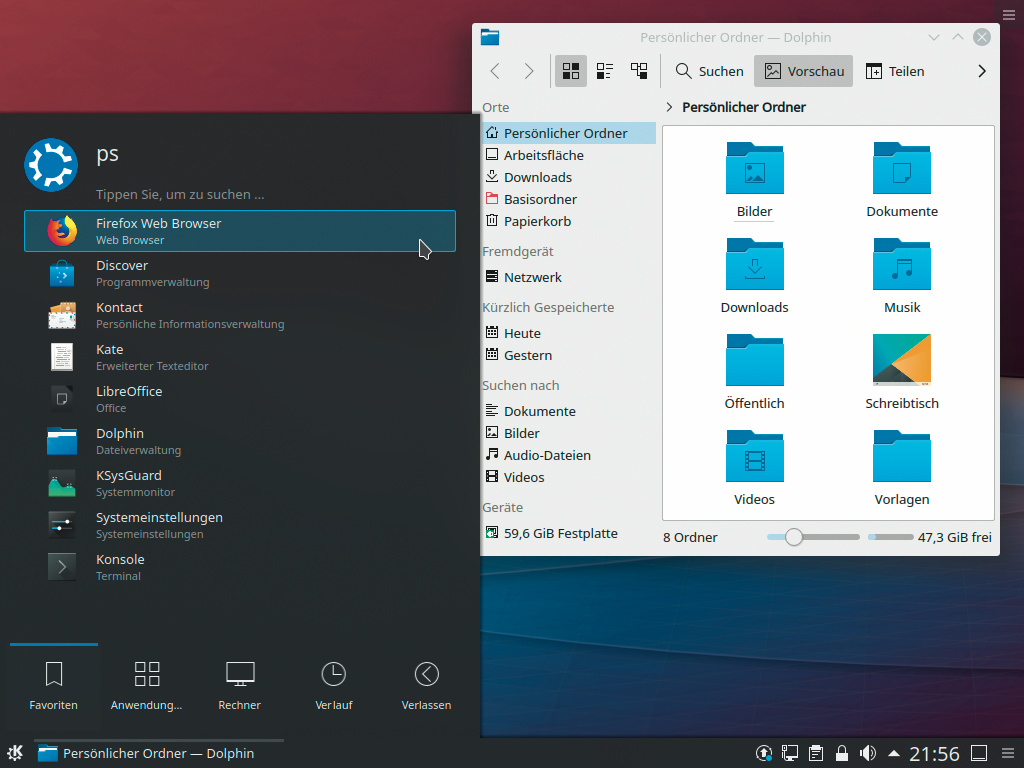This screenshot has width=1024, height=768.
Task: Click the Suchen button
Action: coord(709,71)
